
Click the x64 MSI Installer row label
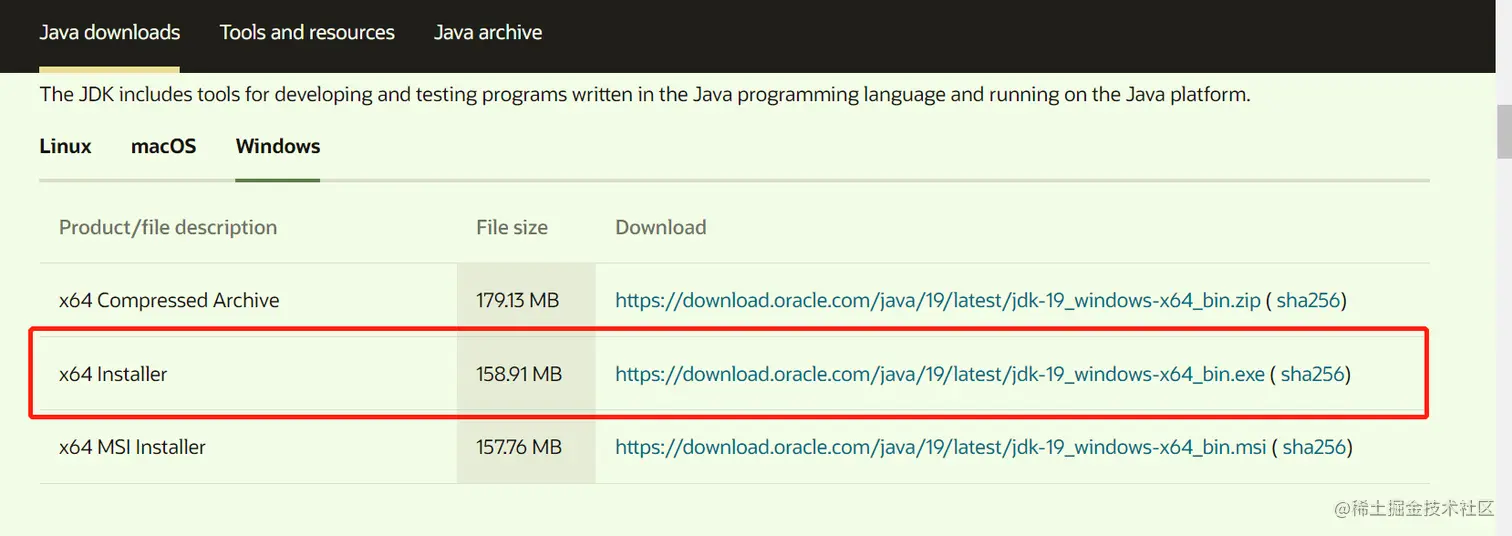tap(132, 447)
